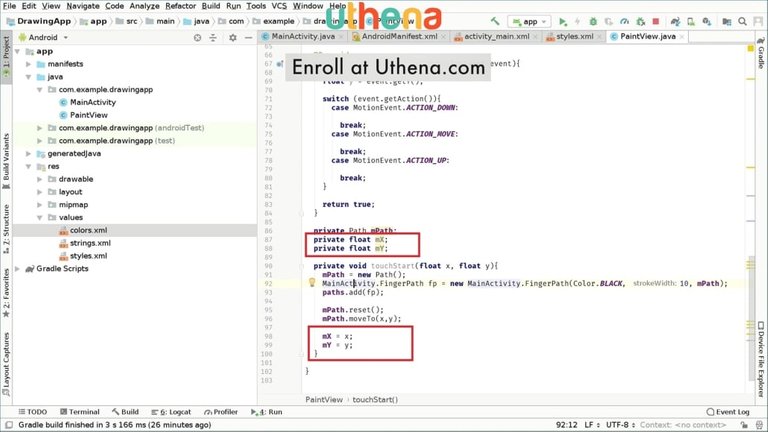Screen dimensions: 768x432
Task: Toggle the Favorites side panel
Action: 6,292
